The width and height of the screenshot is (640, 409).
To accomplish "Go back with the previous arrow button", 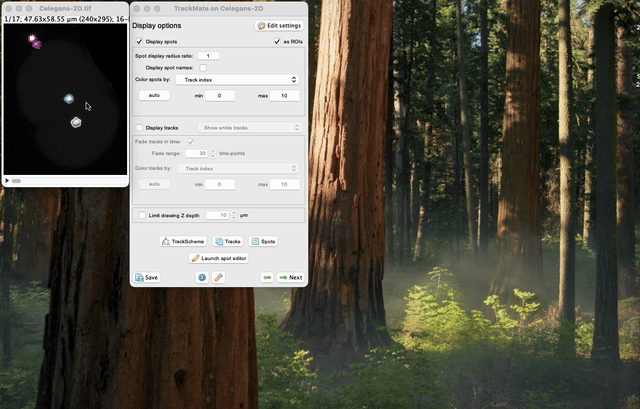I will click(267, 277).
